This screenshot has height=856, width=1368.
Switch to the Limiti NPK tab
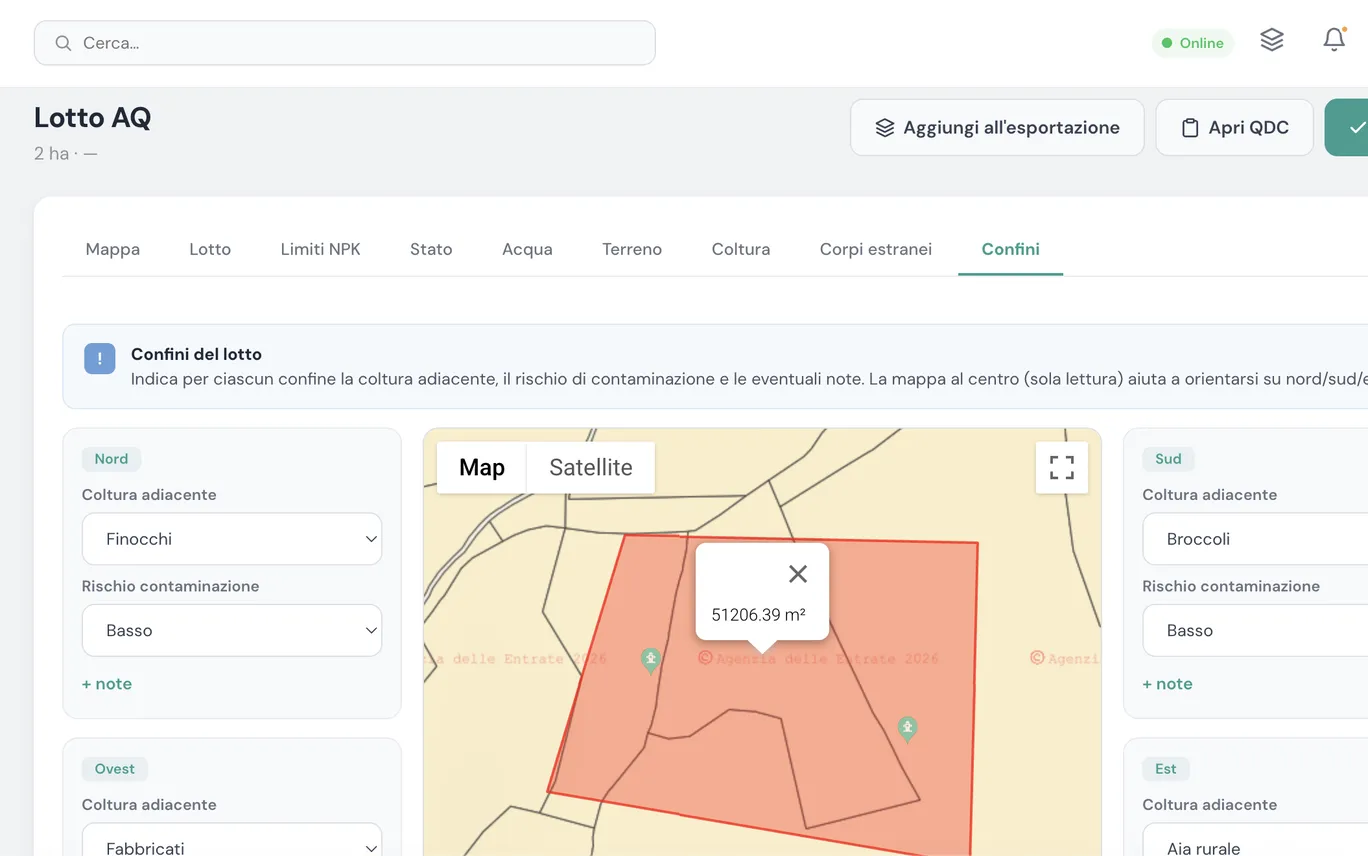pyautogui.click(x=320, y=249)
